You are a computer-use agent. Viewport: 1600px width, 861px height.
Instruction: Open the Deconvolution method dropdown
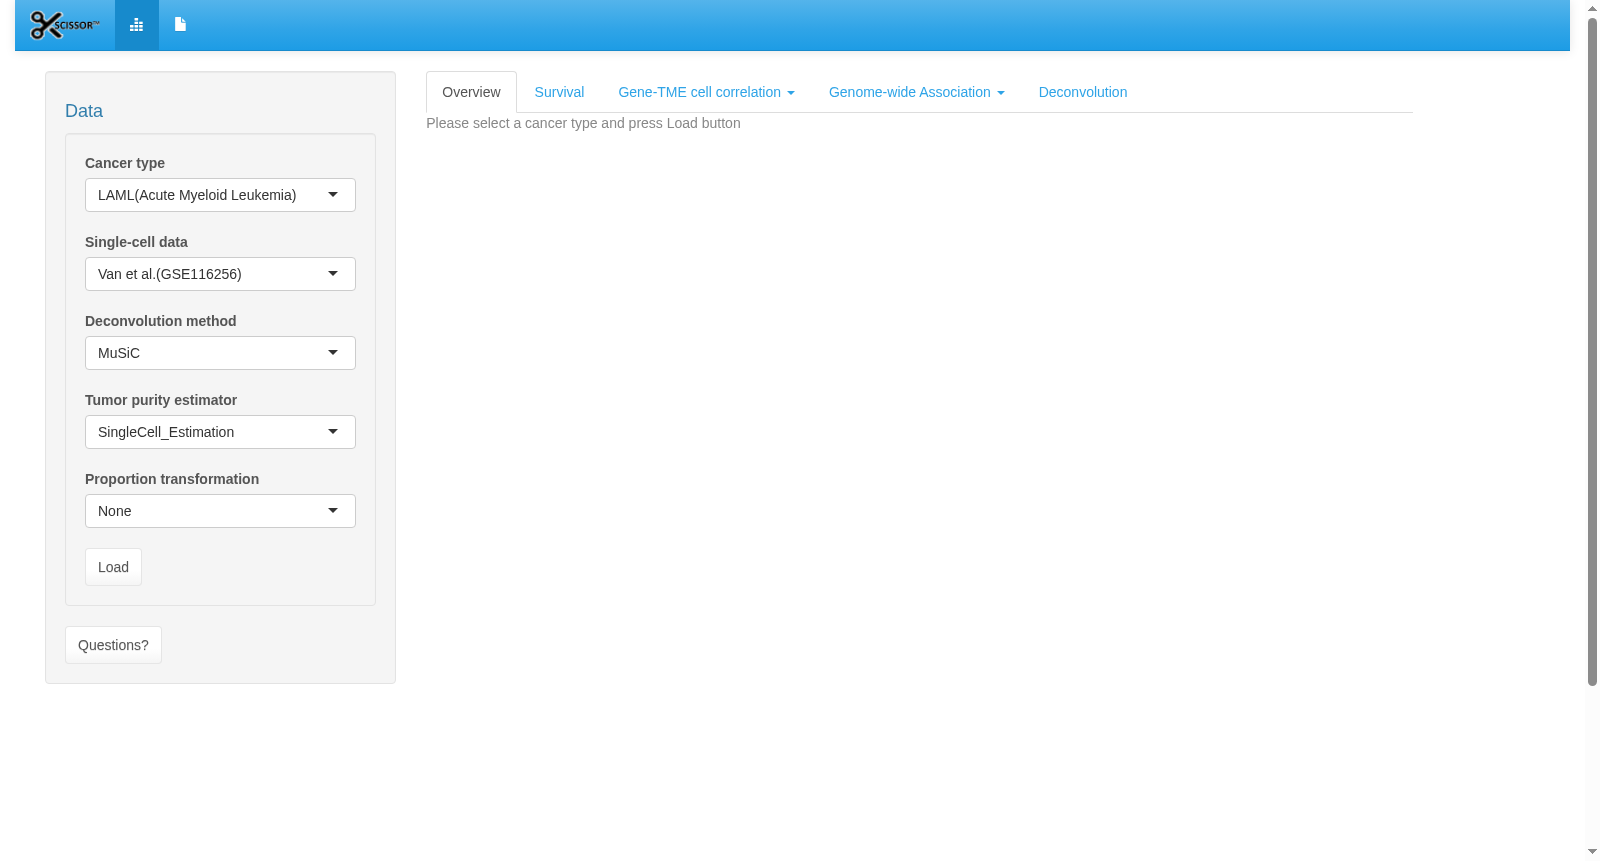pyautogui.click(x=220, y=353)
